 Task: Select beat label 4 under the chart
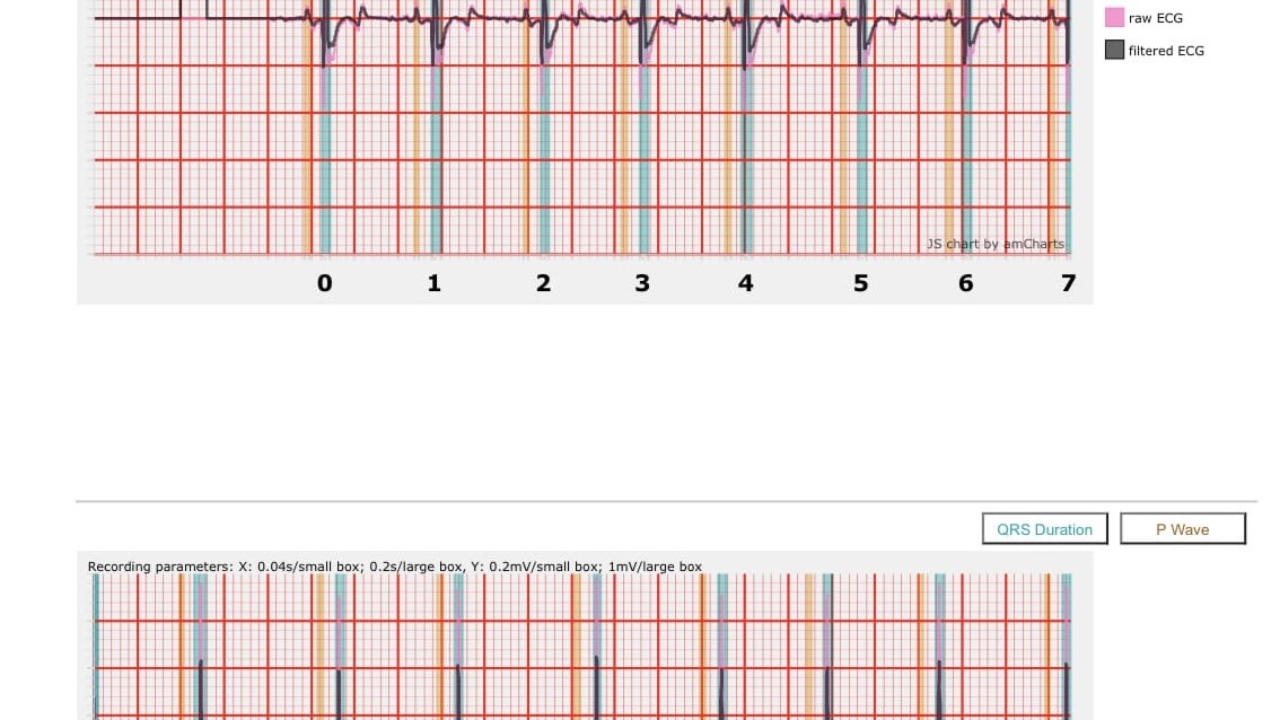[x=746, y=283]
